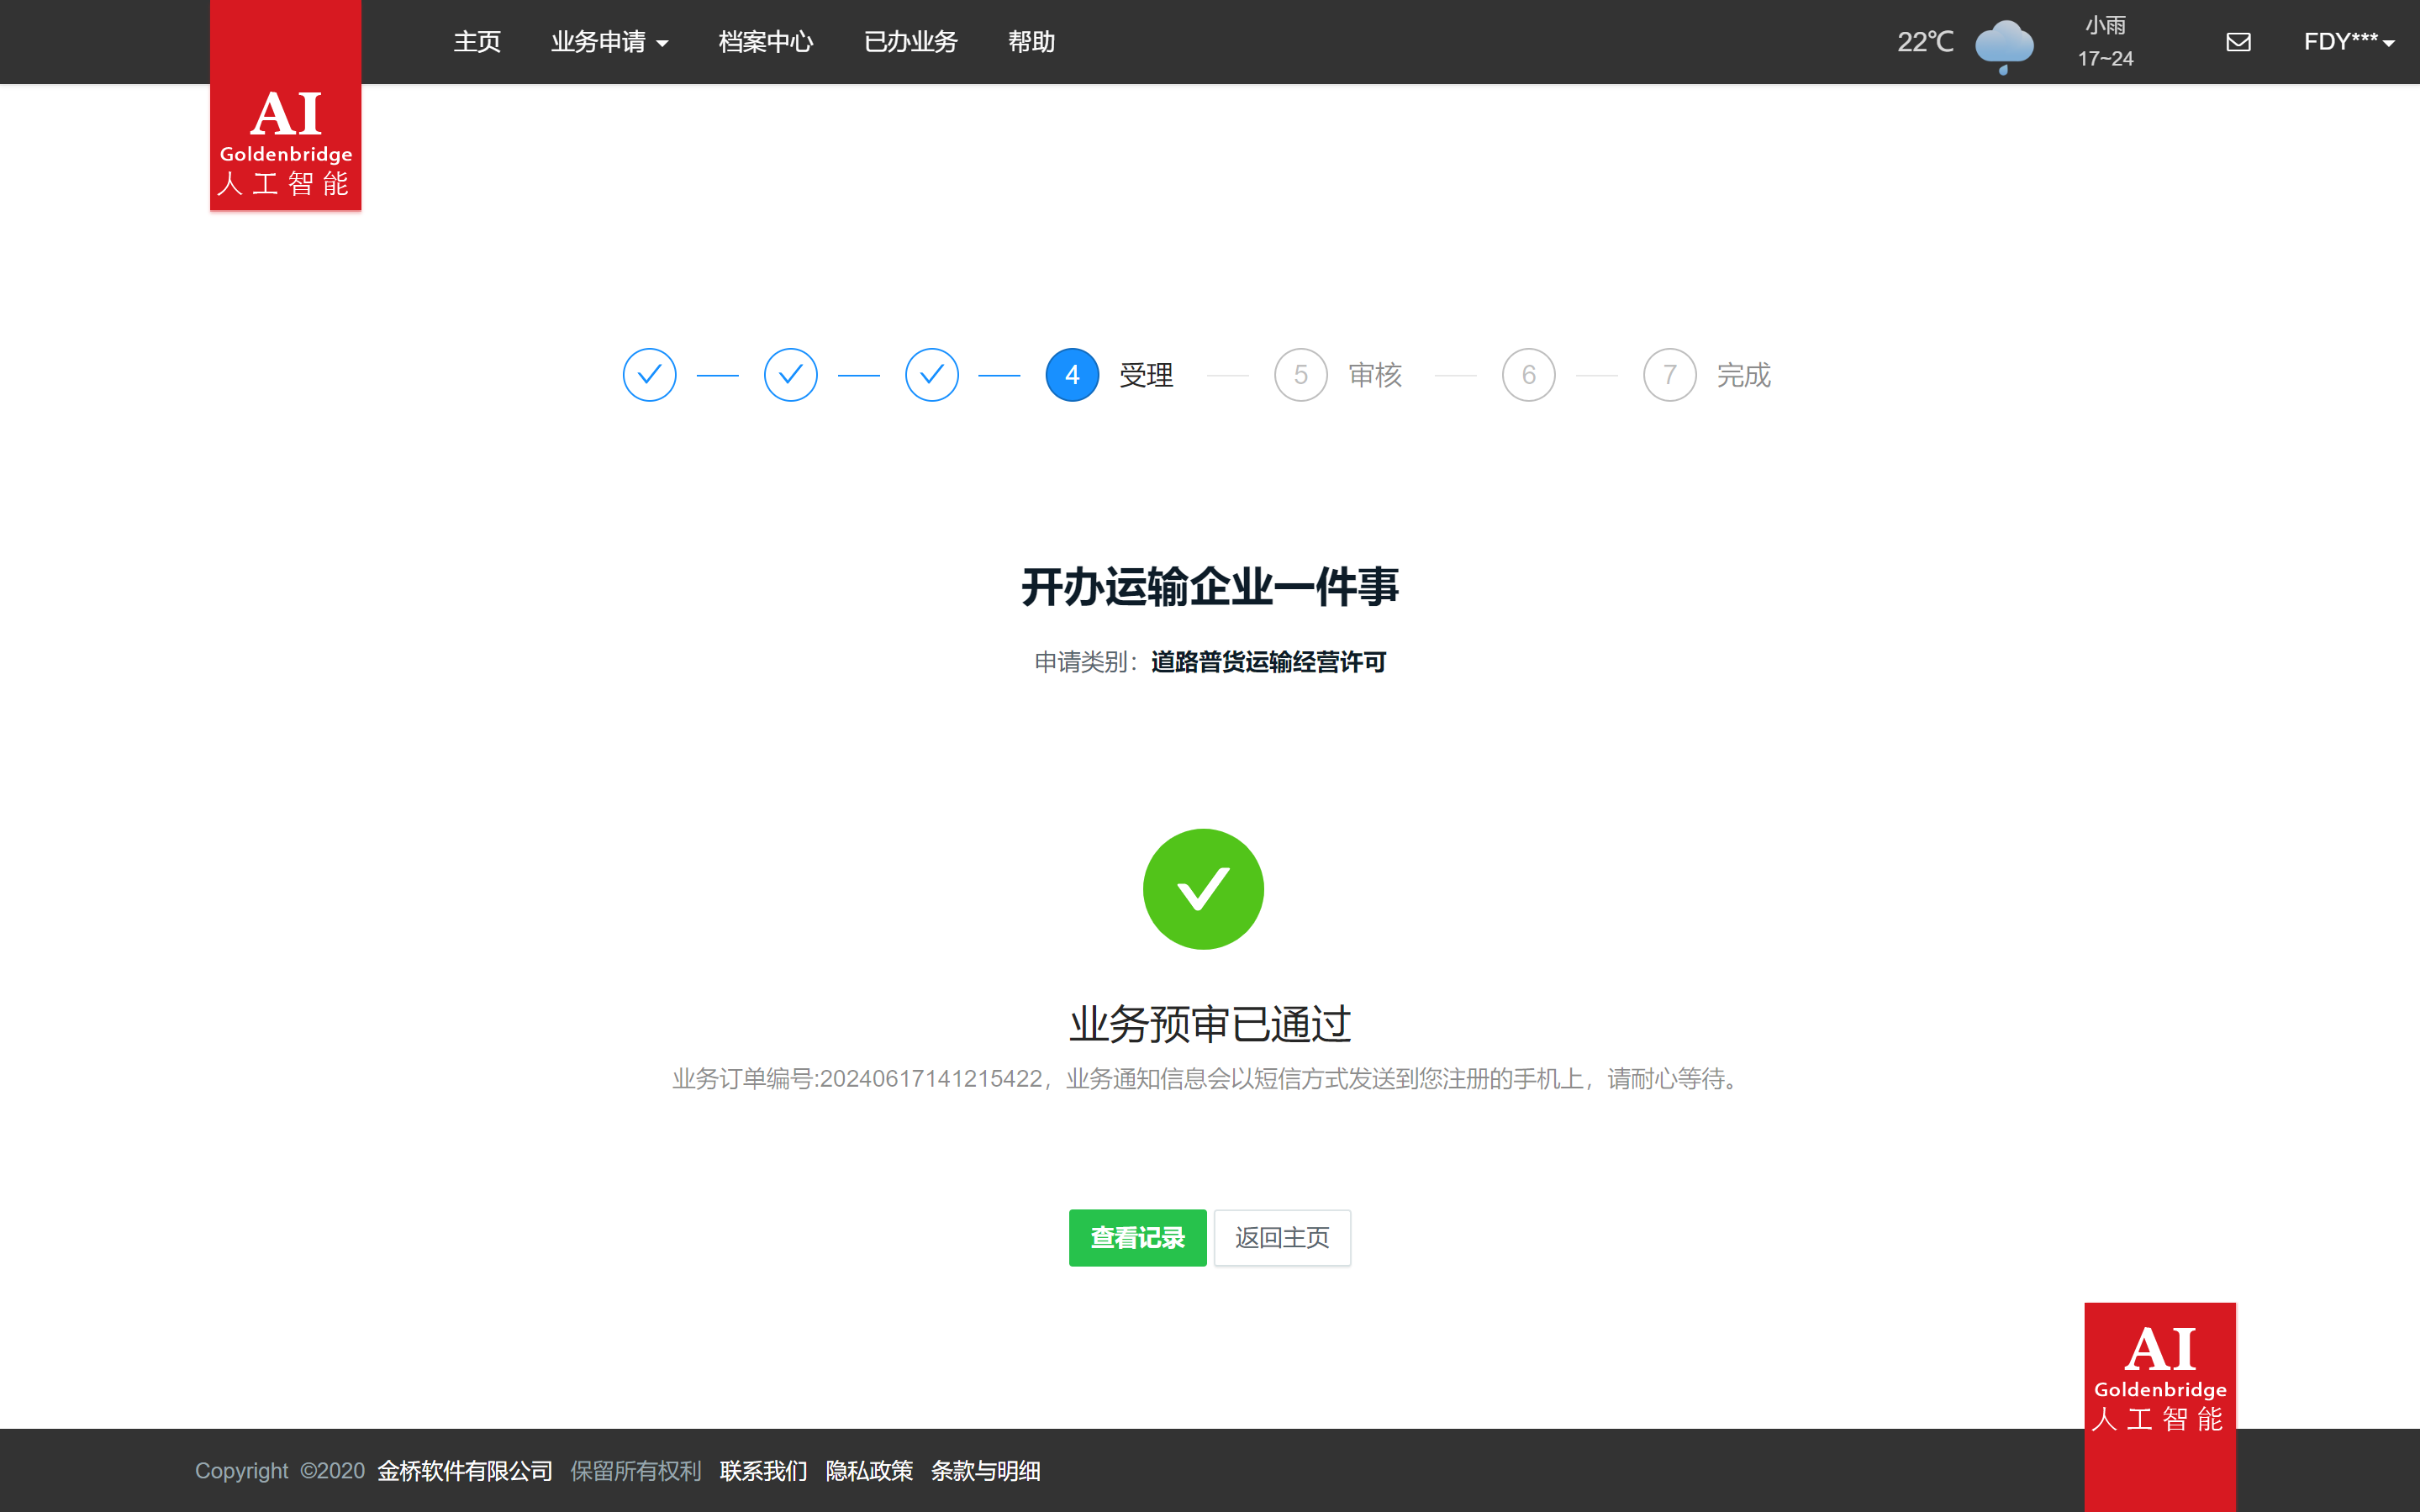
Task: Click the 联系我们 footer link
Action: pos(763,1471)
